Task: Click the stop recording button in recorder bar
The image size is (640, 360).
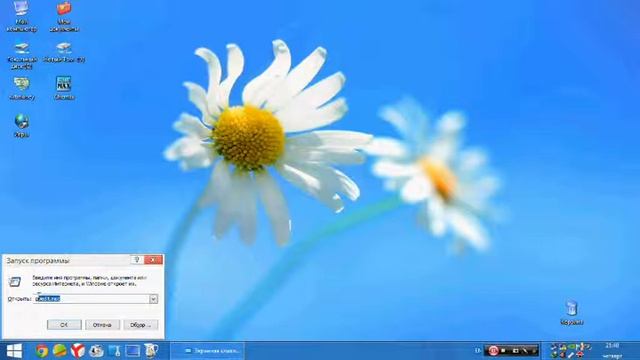Action: 503,351
